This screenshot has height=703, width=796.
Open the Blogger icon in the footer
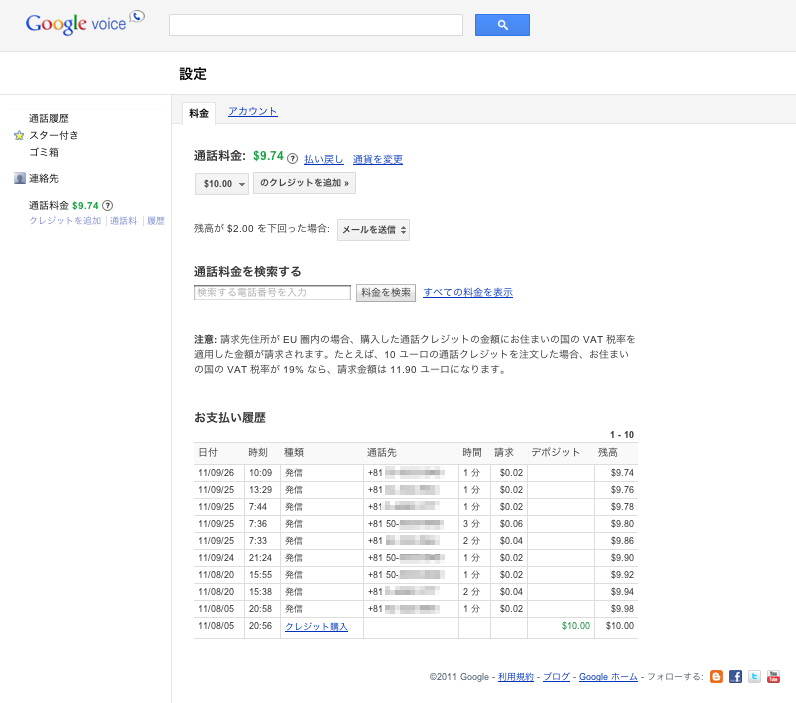click(716, 677)
